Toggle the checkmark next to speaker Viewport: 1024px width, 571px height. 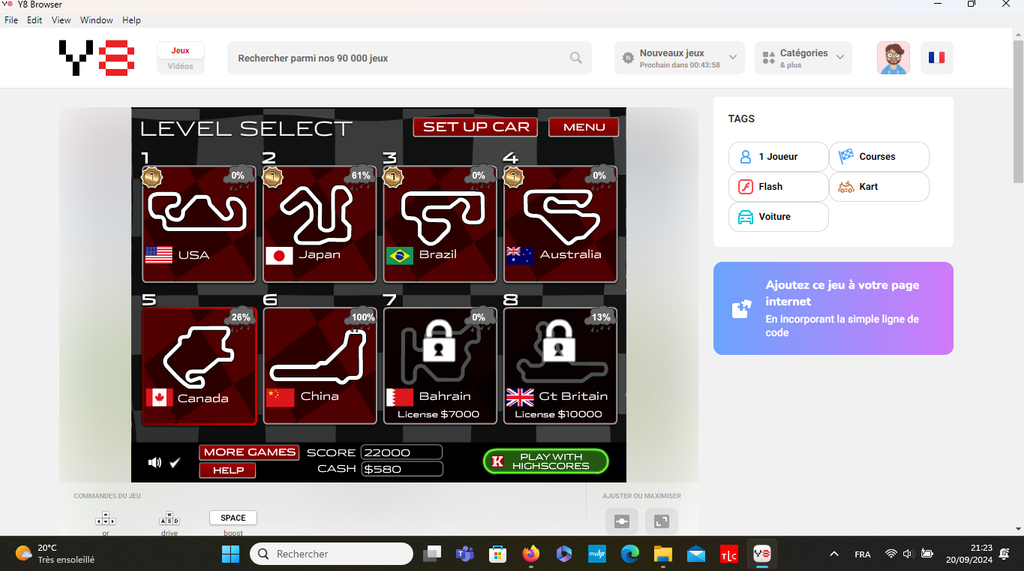(175, 463)
